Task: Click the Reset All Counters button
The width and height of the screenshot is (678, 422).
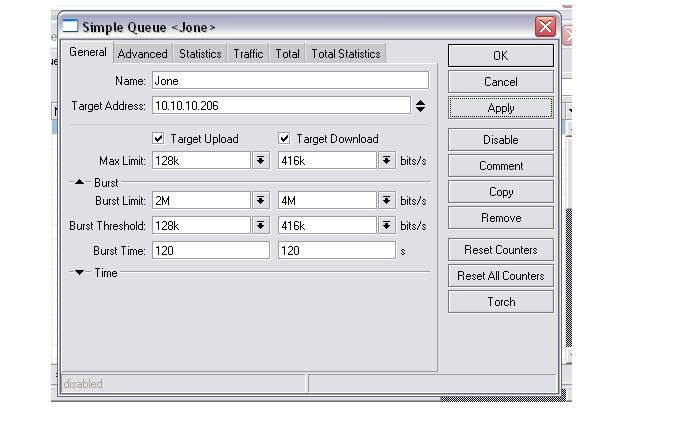Action: click(501, 275)
